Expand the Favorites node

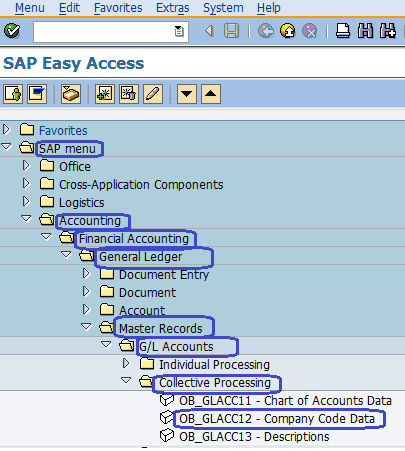[6, 129]
